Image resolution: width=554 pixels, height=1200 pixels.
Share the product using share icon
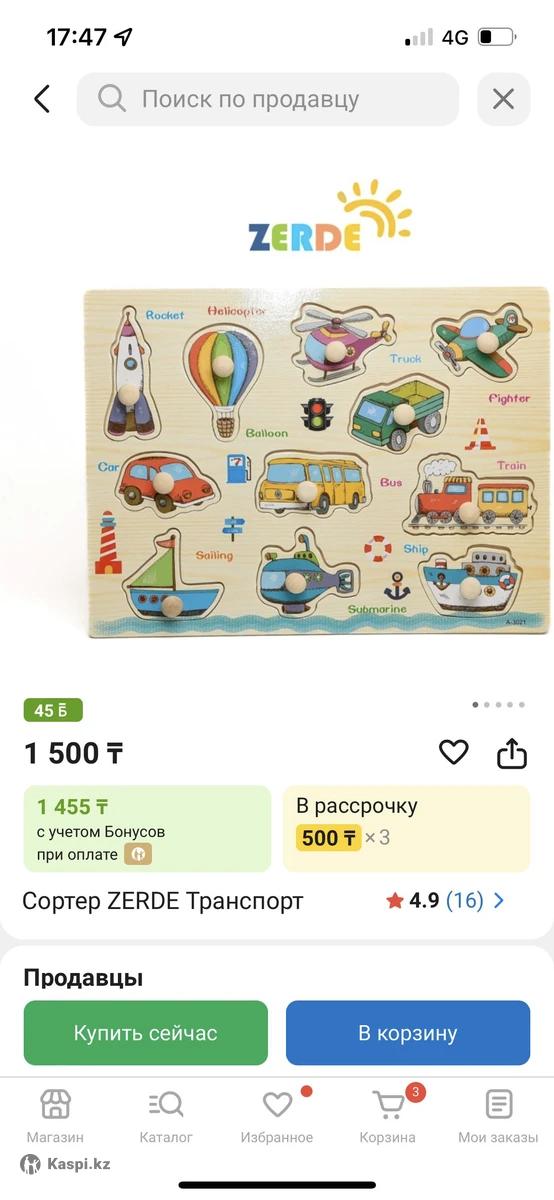[512, 752]
